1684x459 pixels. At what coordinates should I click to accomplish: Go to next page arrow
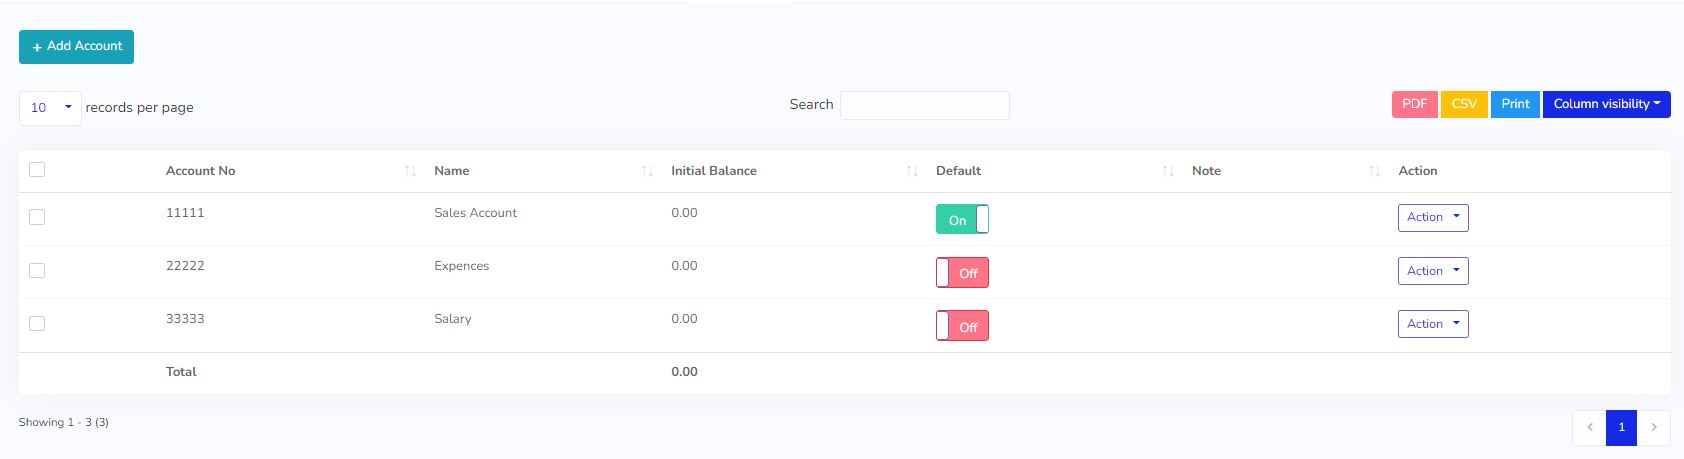(1654, 427)
